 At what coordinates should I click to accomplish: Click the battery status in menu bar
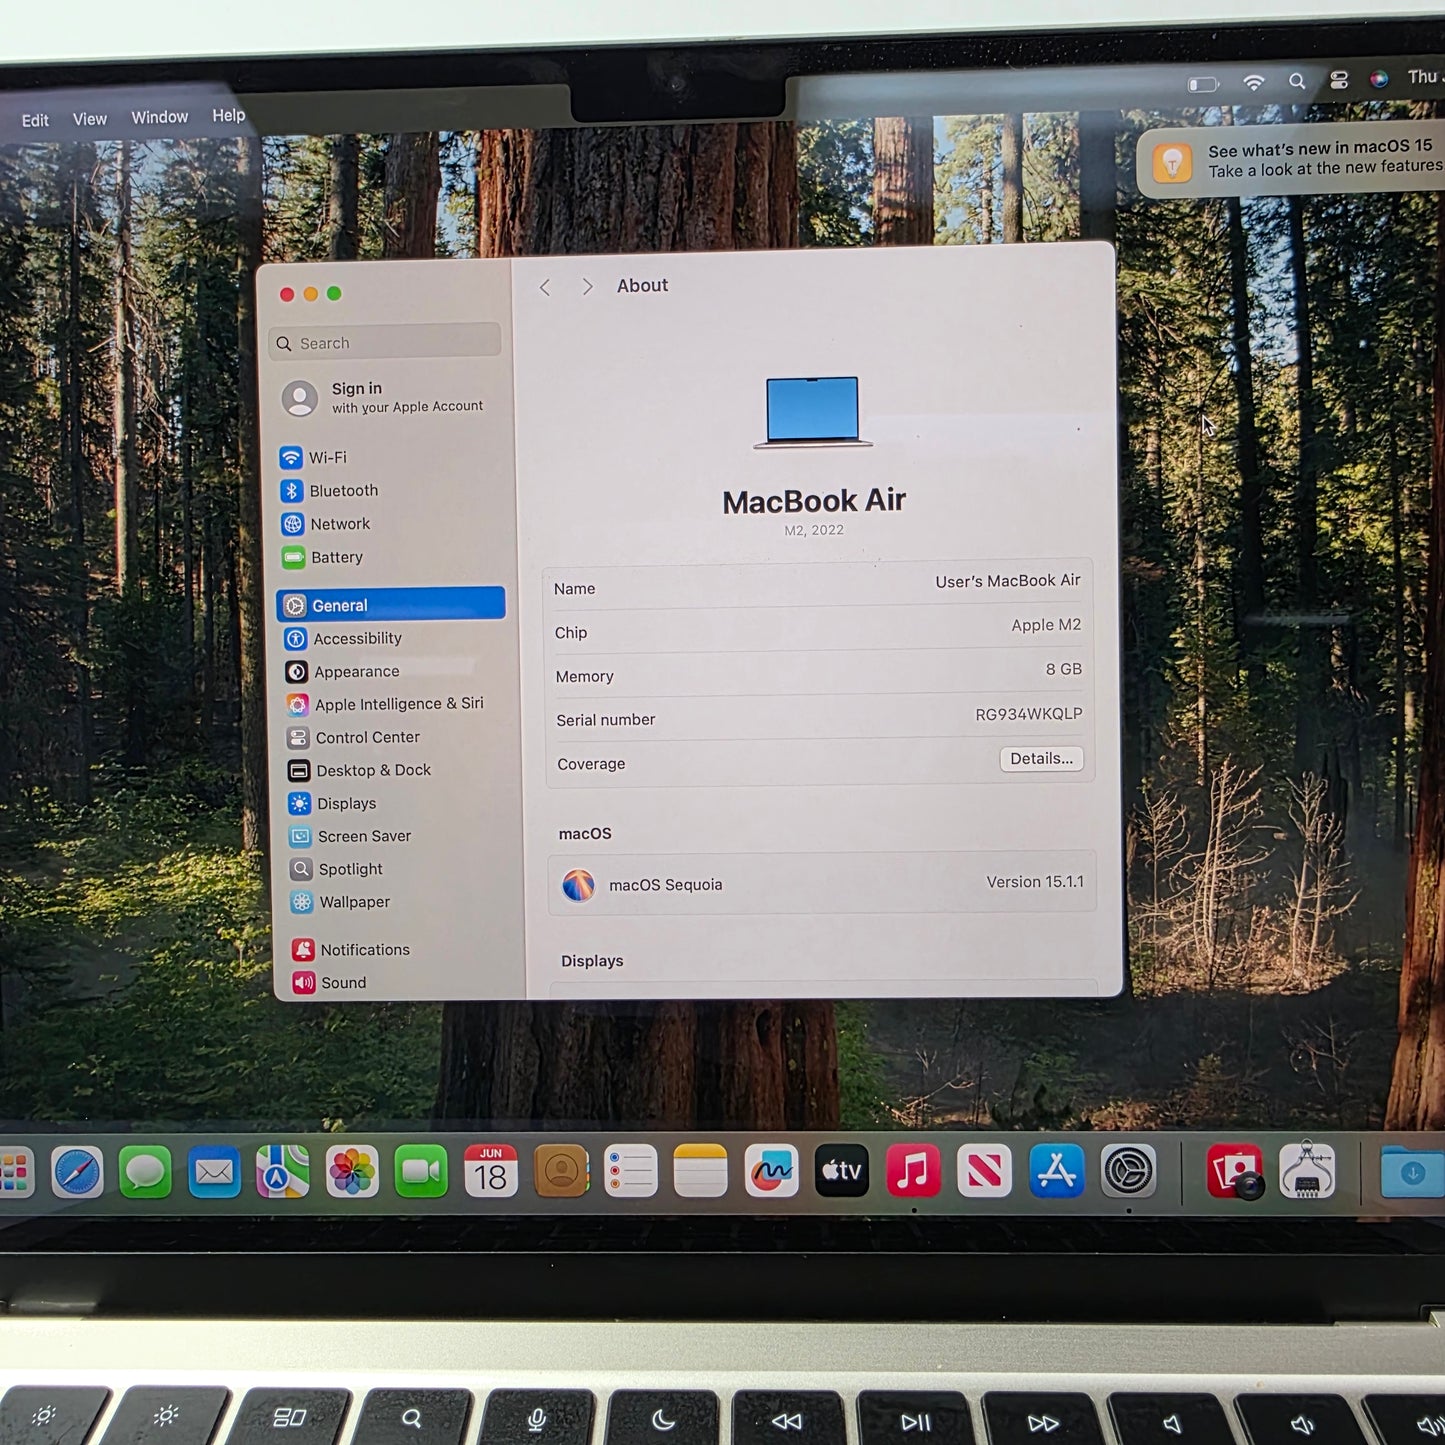1203,84
